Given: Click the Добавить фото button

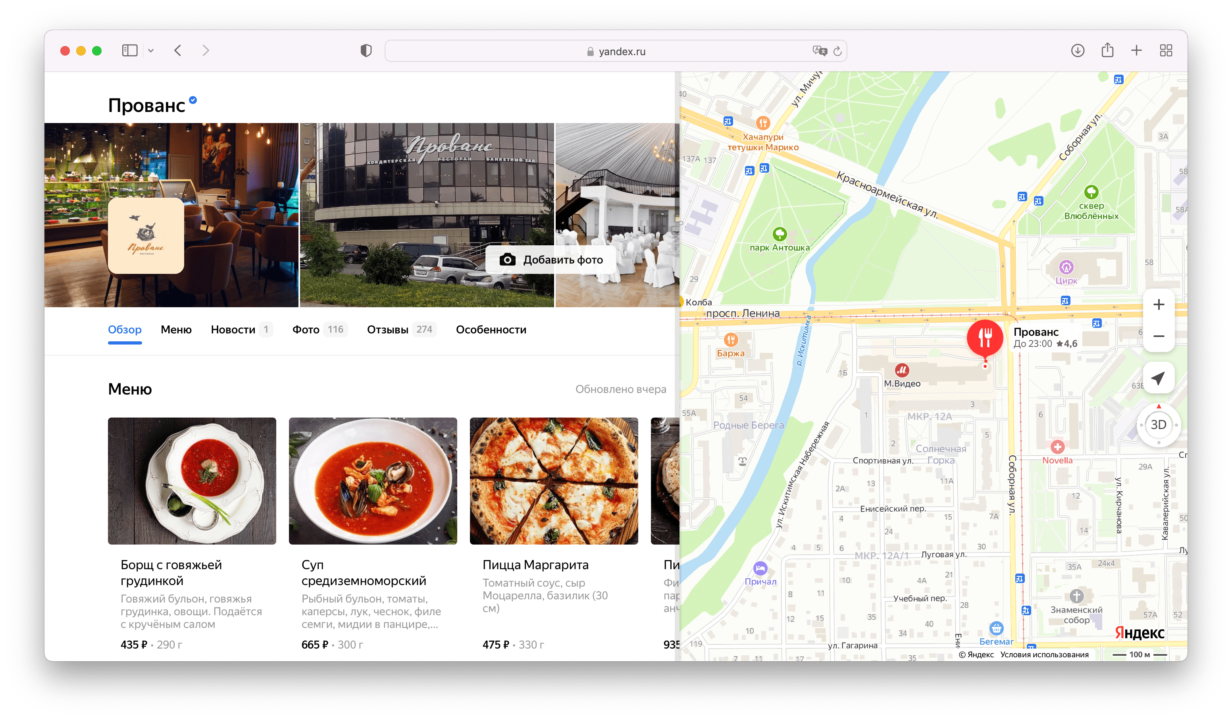Looking at the screenshot, I should click(x=552, y=260).
